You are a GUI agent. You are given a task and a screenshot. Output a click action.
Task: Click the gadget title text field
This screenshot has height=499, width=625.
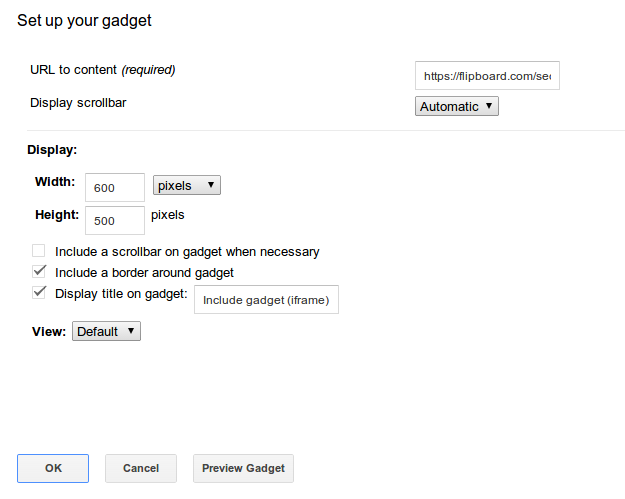coord(266,300)
